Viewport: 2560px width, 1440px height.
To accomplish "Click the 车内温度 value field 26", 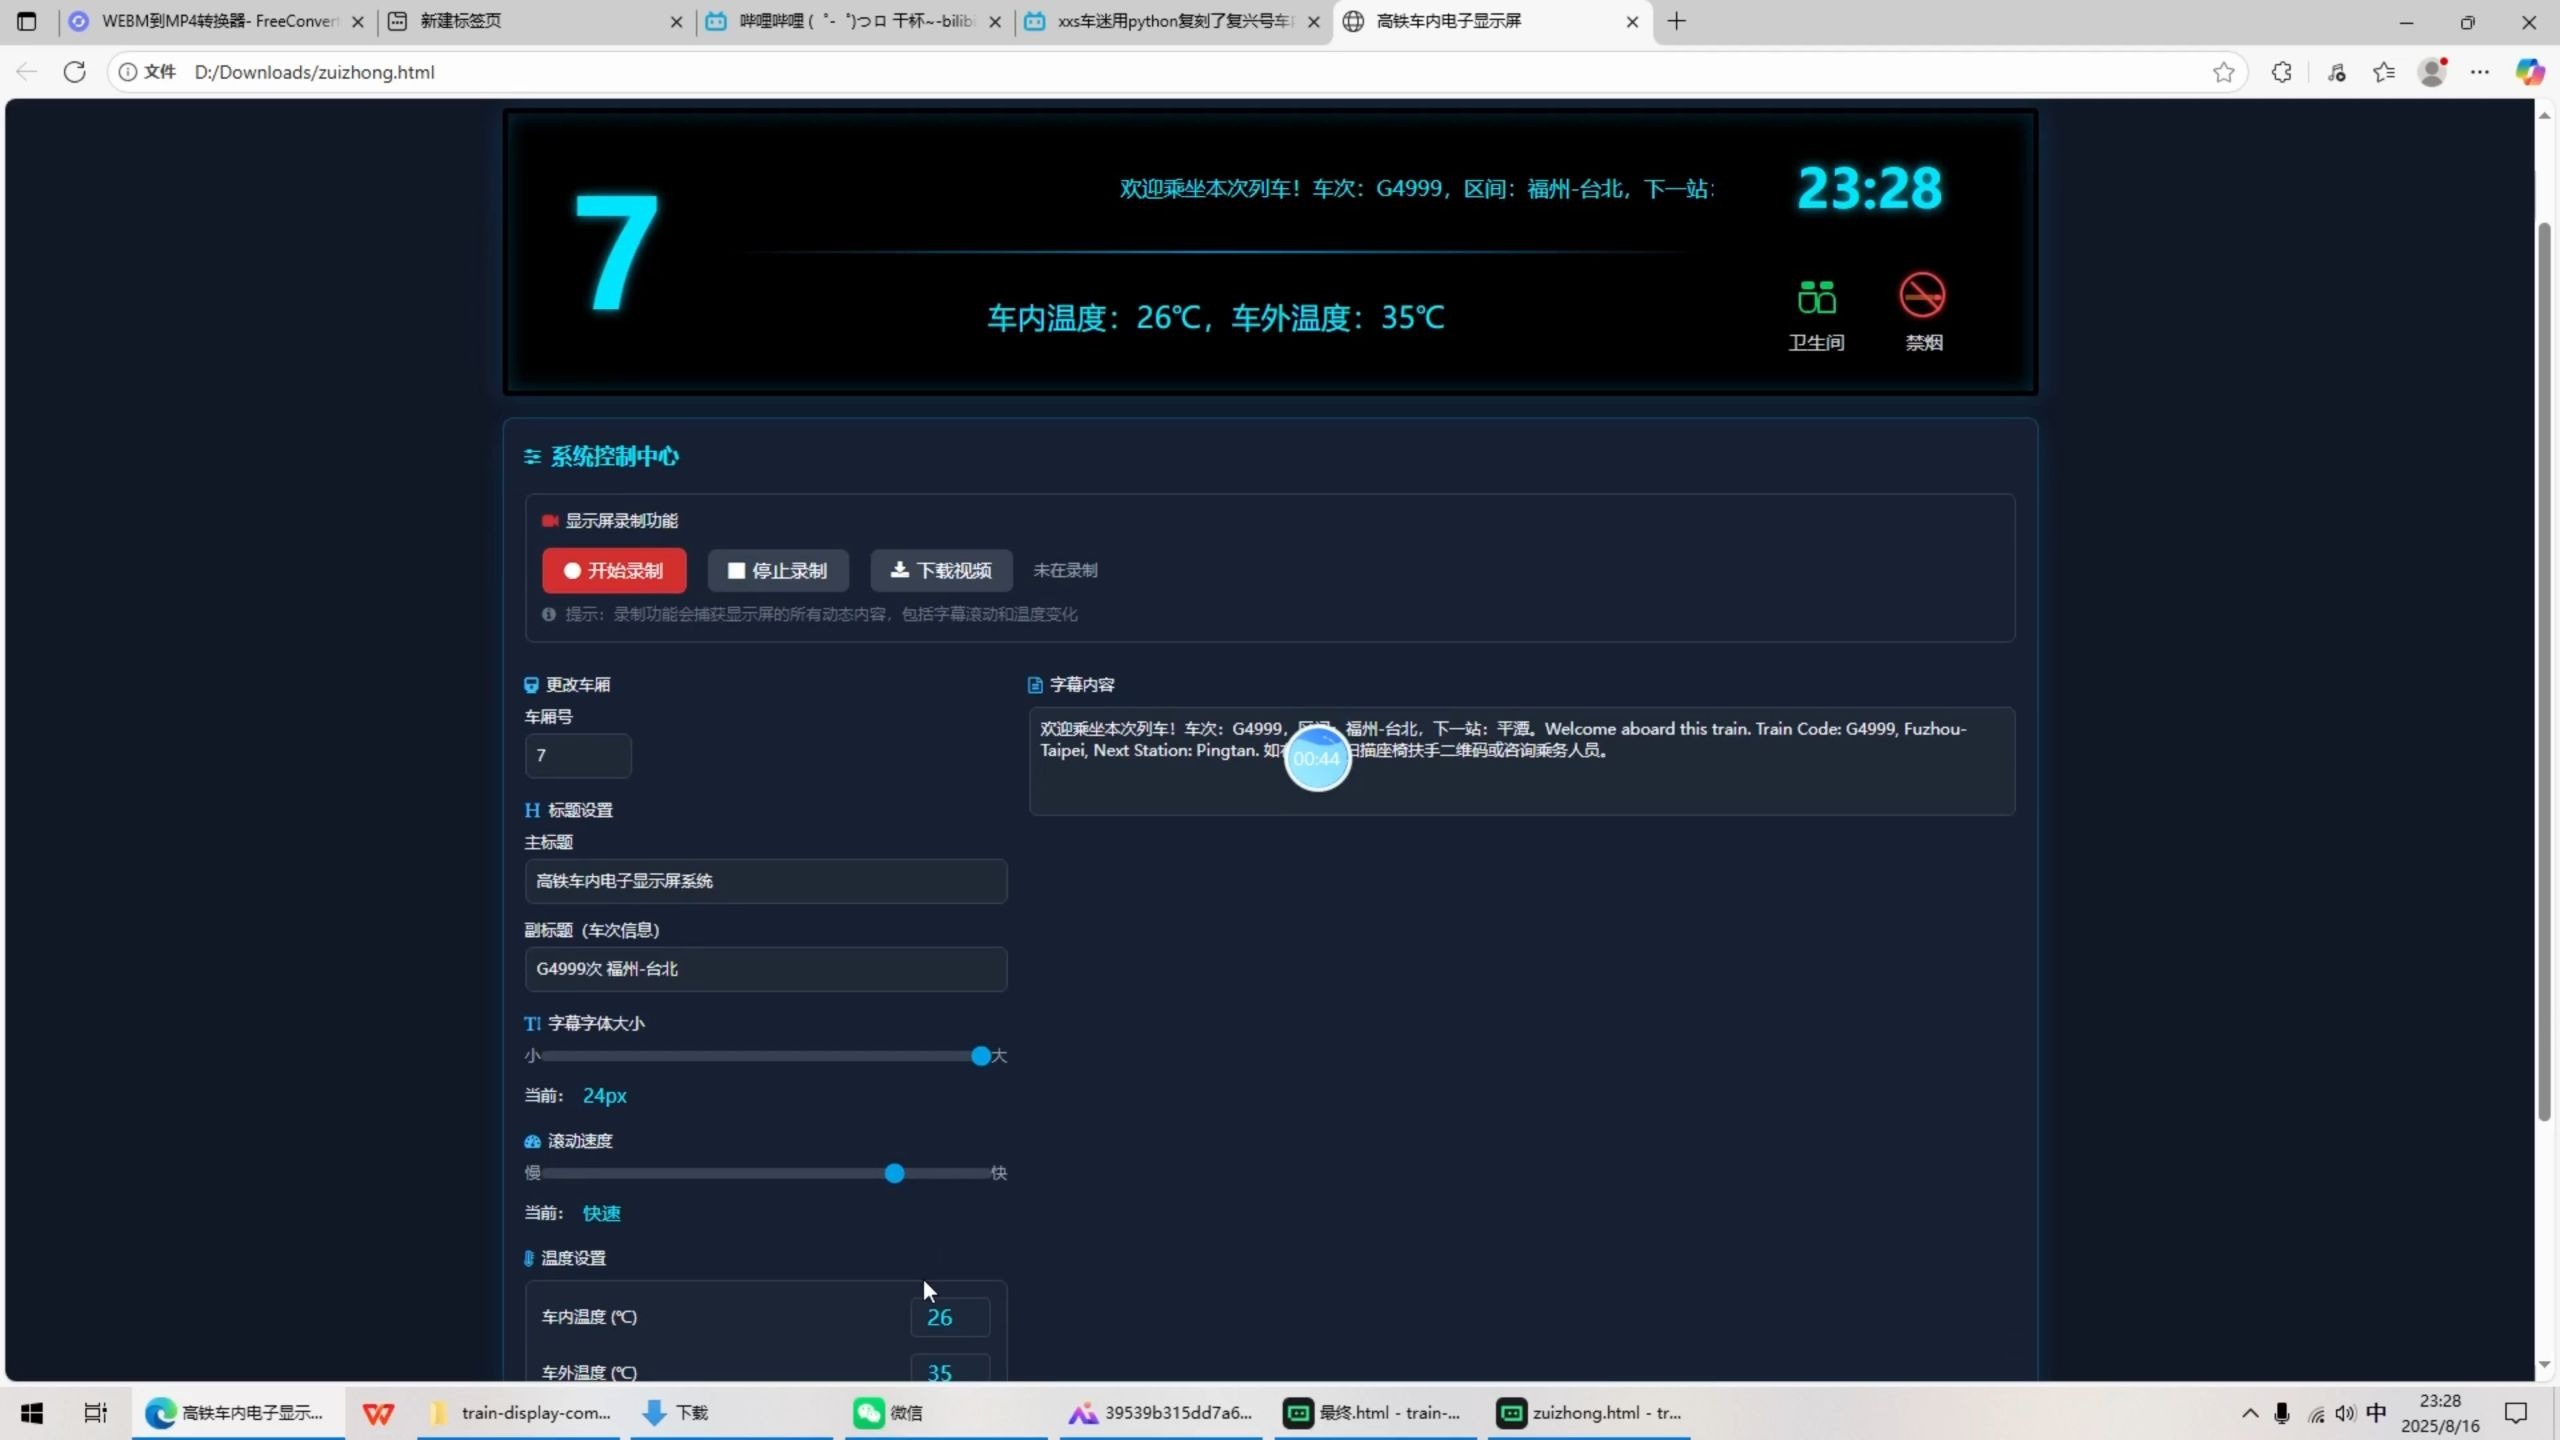I will (x=950, y=1317).
